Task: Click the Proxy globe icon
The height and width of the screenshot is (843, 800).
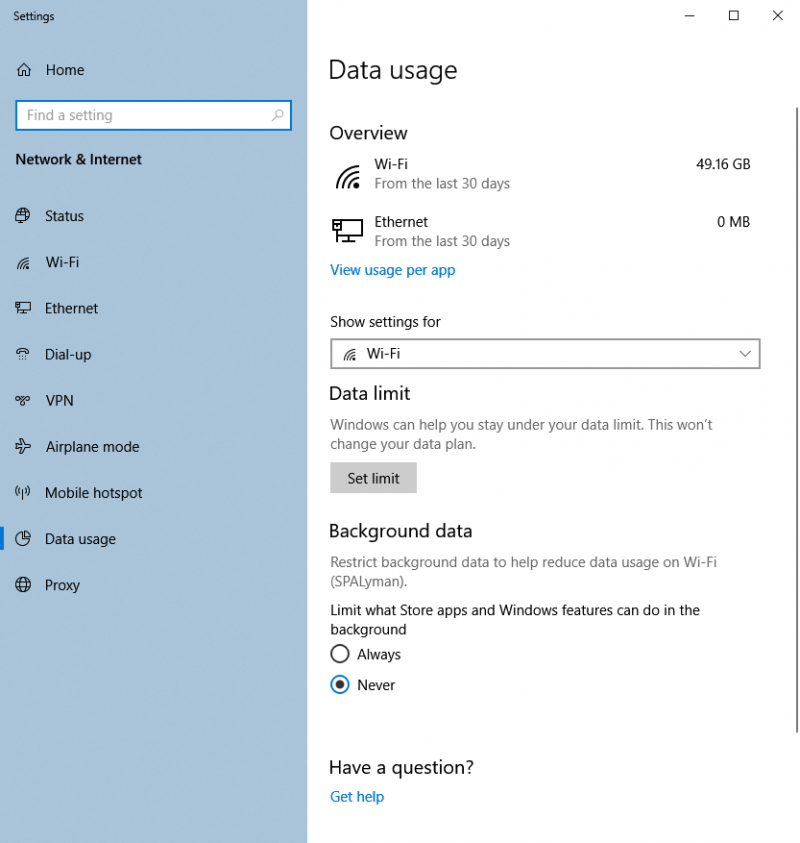Action: point(23,584)
